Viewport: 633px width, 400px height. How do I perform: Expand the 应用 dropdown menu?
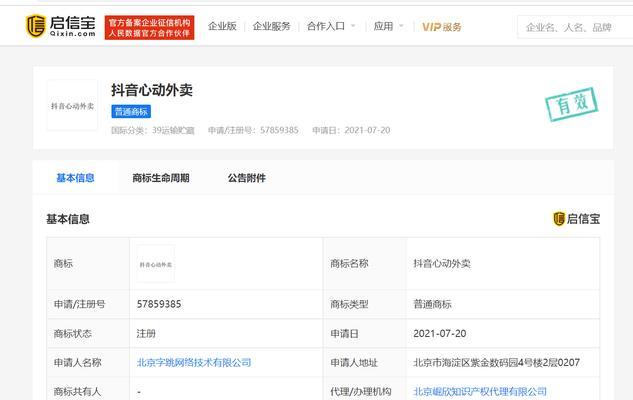pyautogui.click(x=388, y=26)
